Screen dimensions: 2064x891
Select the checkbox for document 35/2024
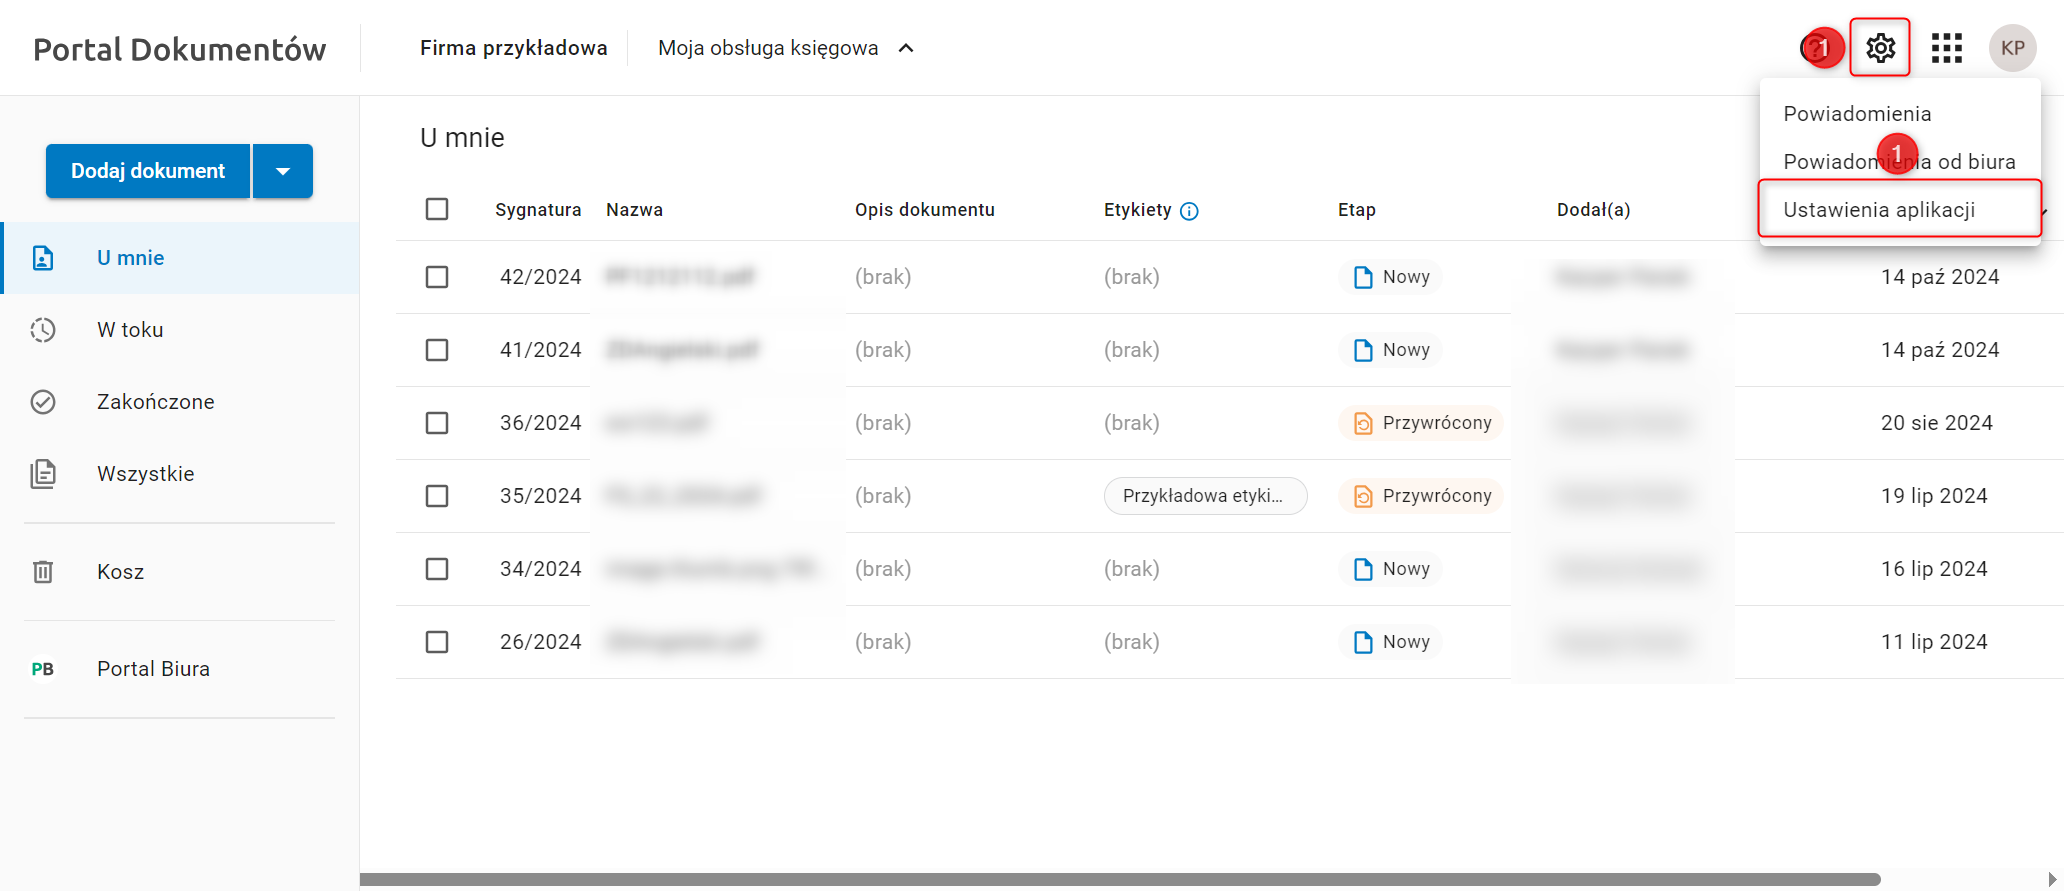pyautogui.click(x=437, y=496)
